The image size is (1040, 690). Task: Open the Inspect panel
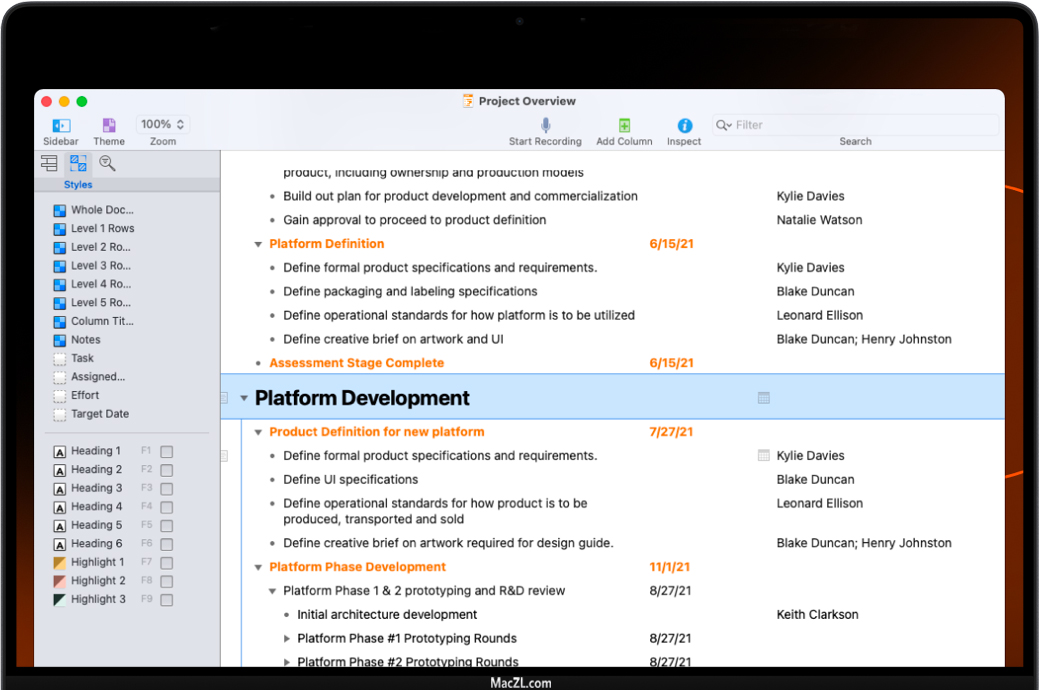tap(684, 125)
